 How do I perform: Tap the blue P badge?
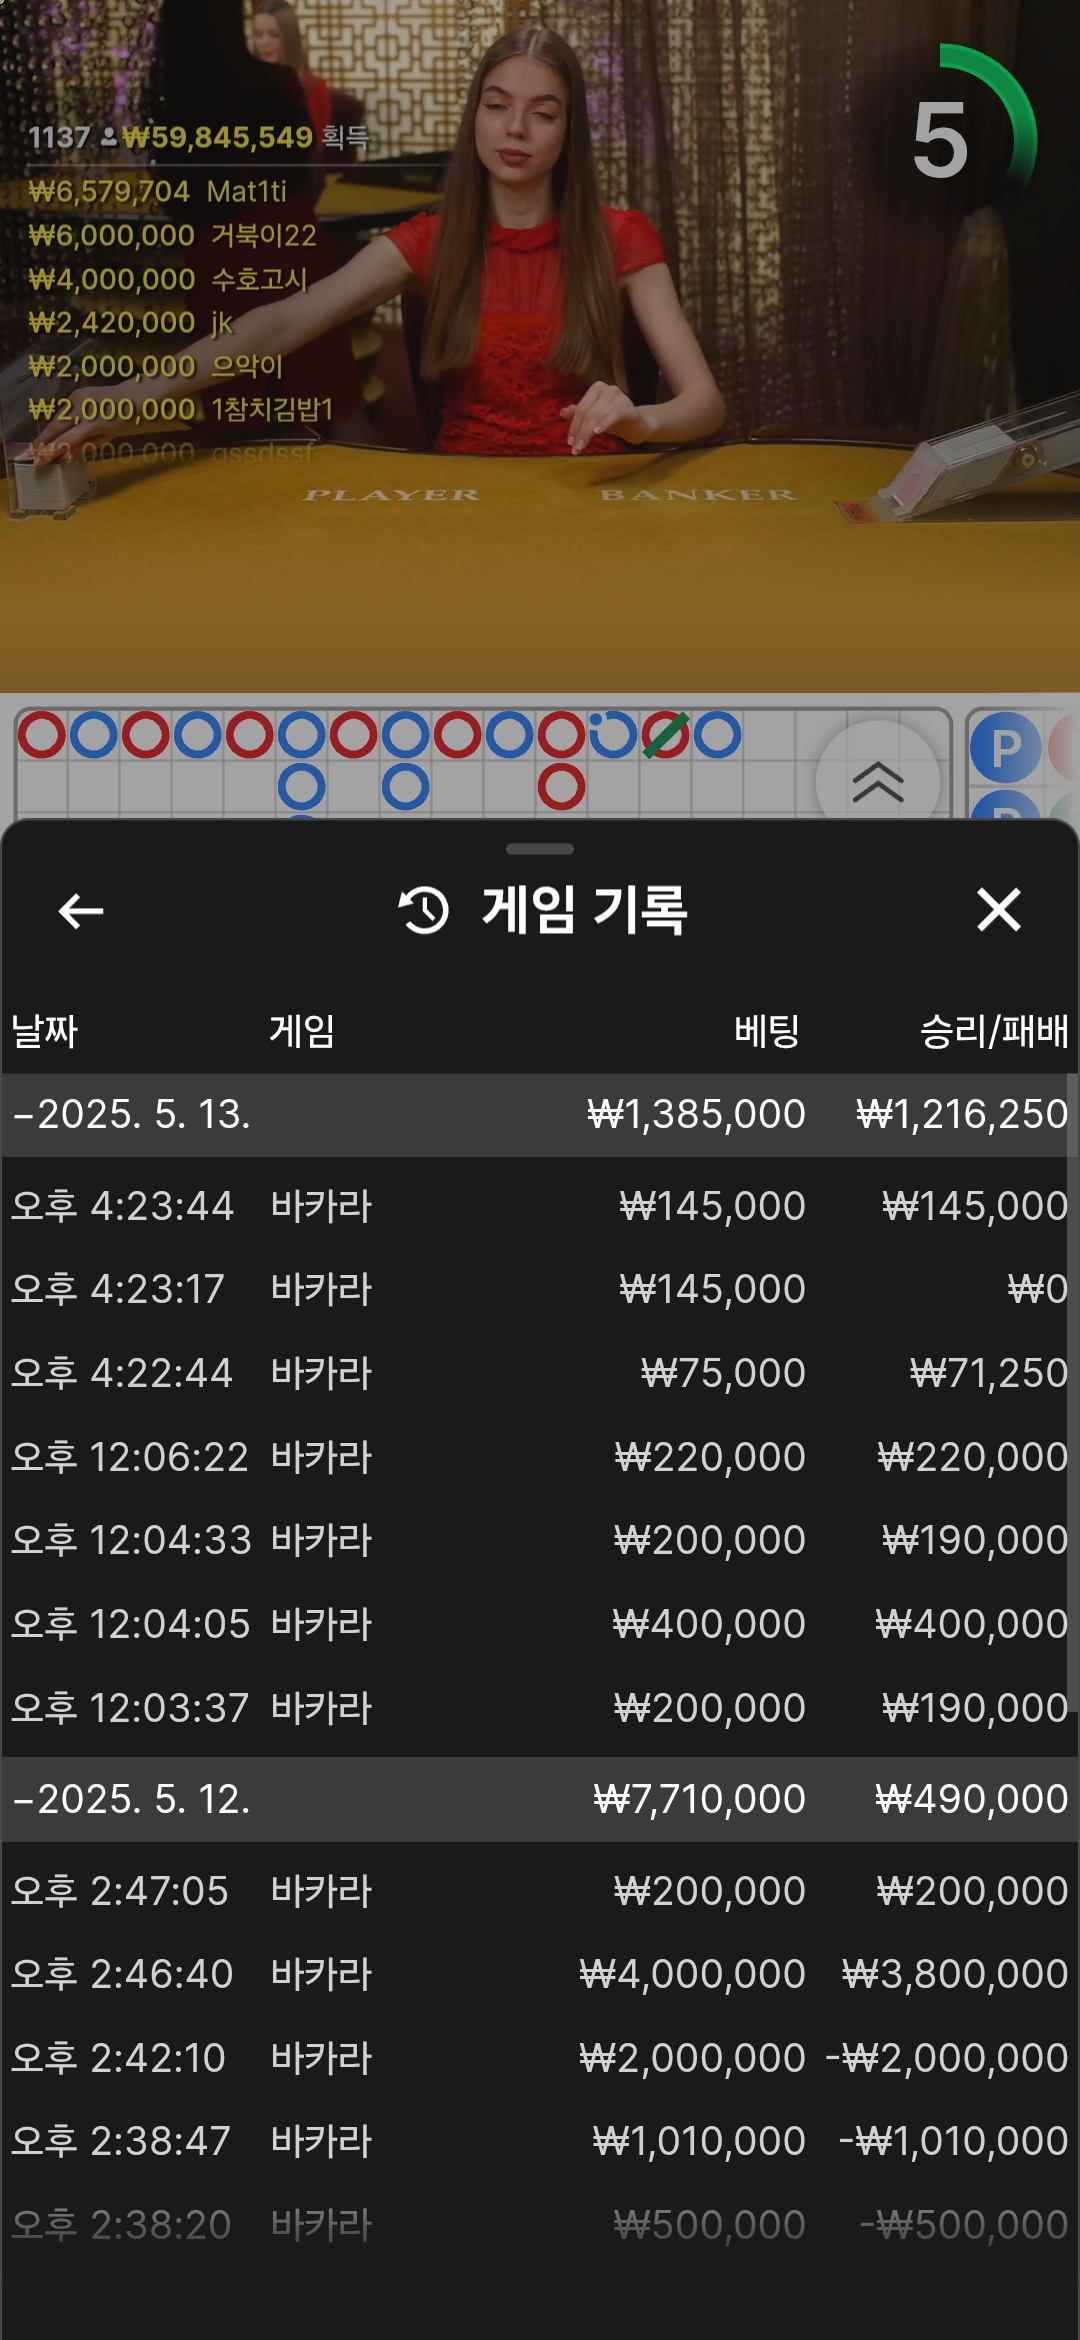tap(1005, 748)
